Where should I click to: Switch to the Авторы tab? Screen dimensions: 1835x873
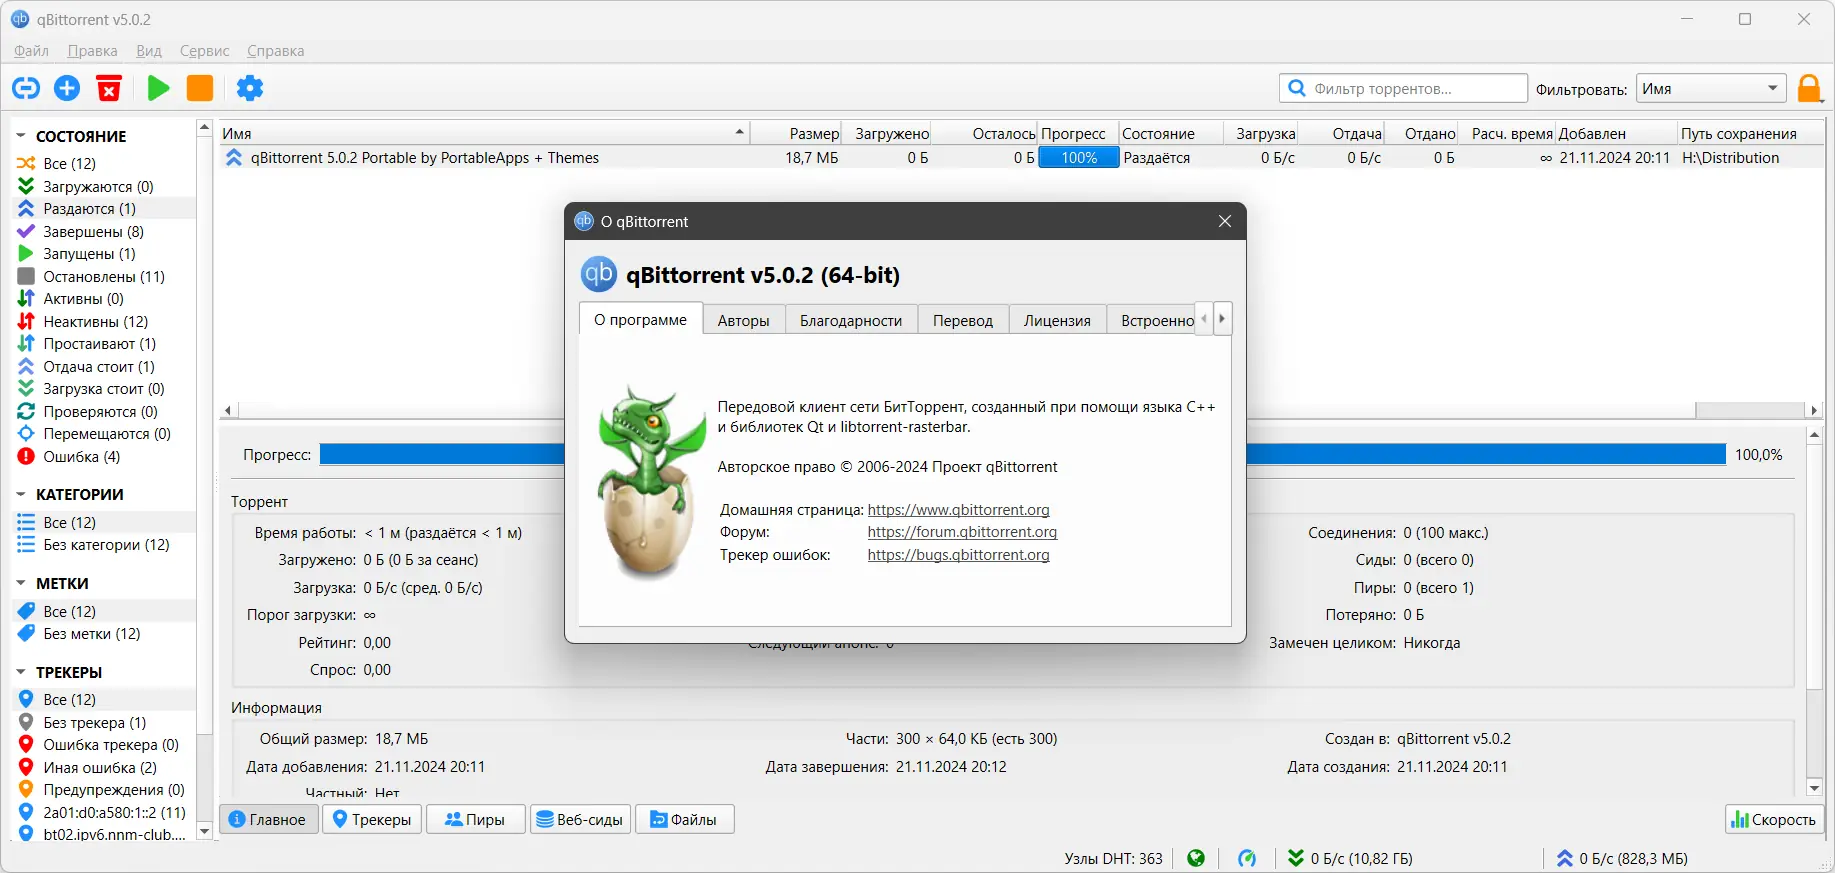click(743, 320)
